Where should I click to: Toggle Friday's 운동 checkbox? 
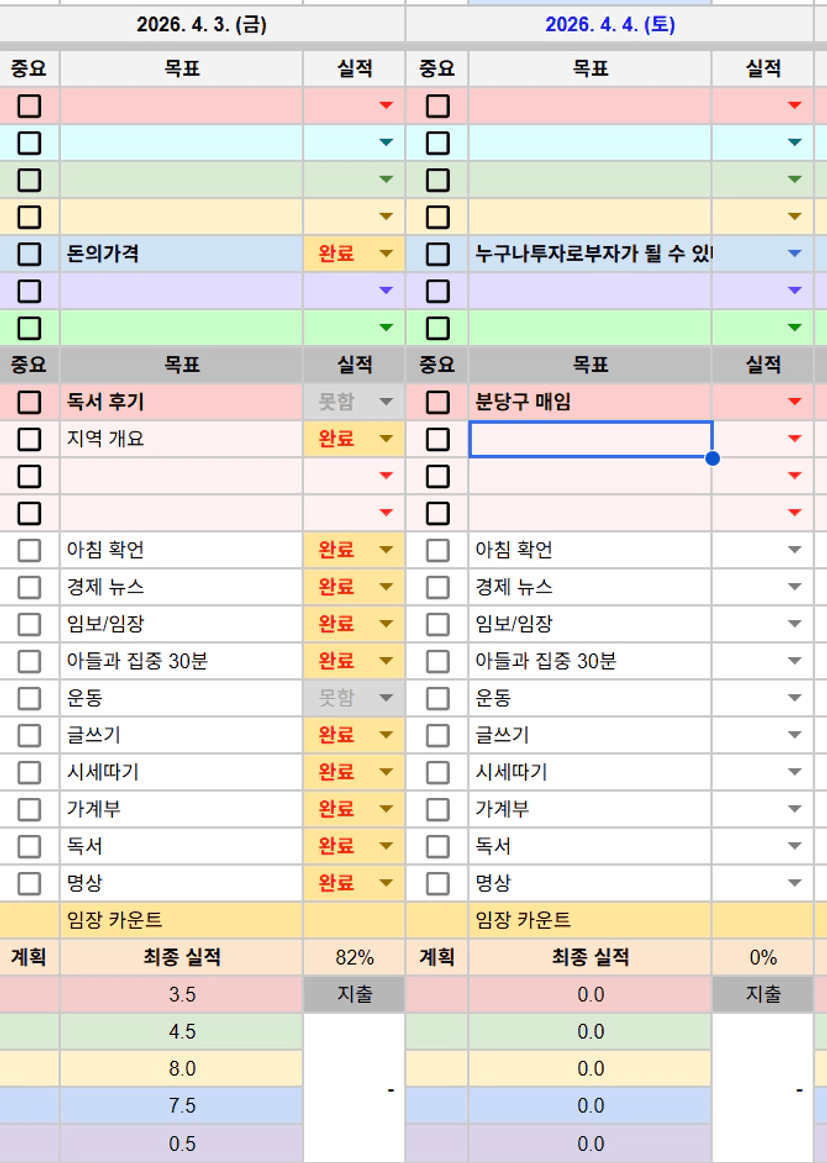tap(29, 698)
